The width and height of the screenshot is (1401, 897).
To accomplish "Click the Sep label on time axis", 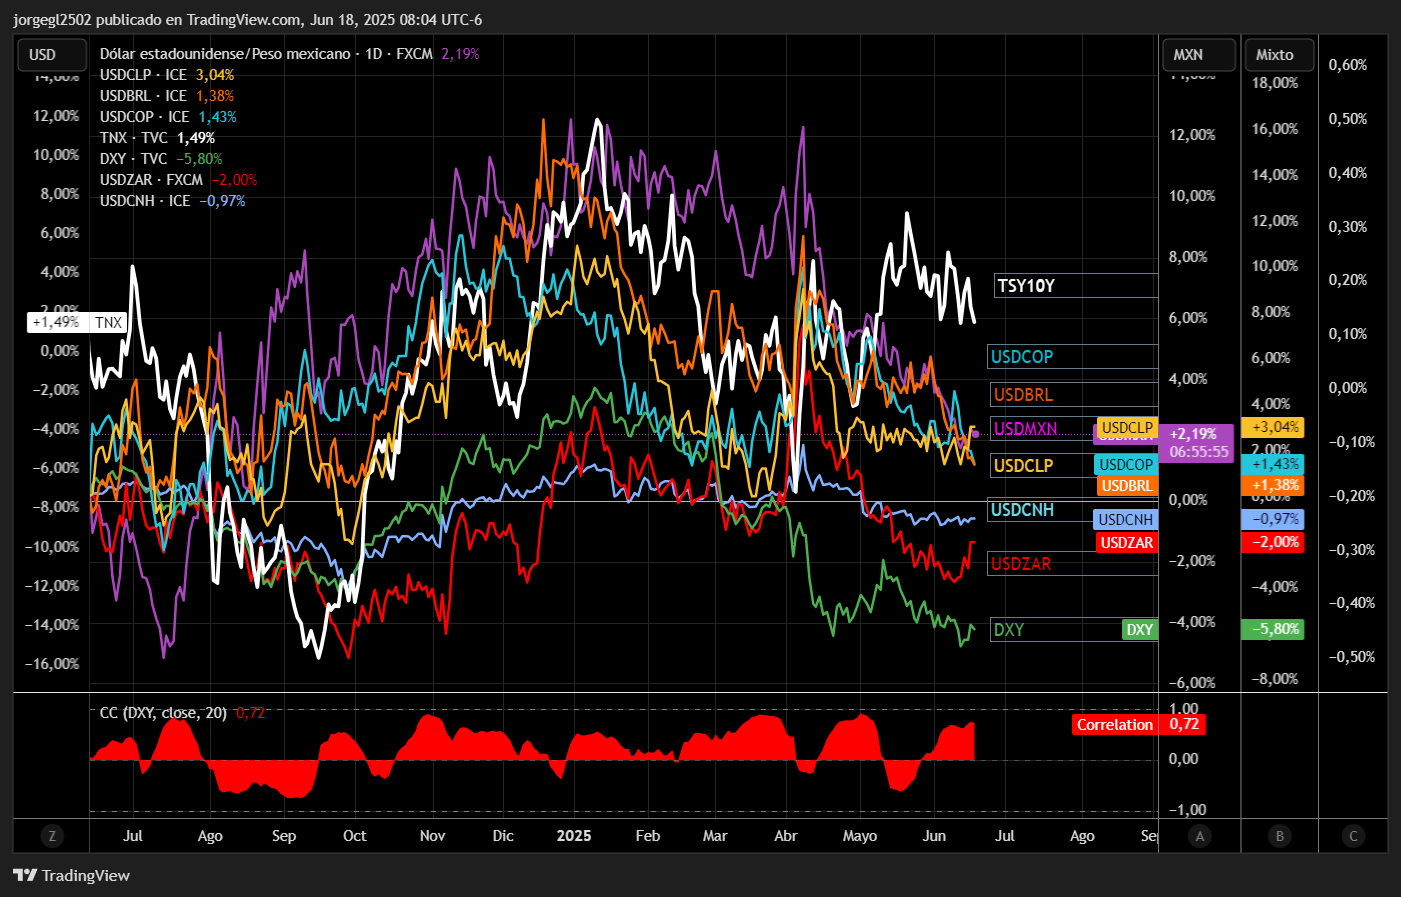I will click(284, 836).
